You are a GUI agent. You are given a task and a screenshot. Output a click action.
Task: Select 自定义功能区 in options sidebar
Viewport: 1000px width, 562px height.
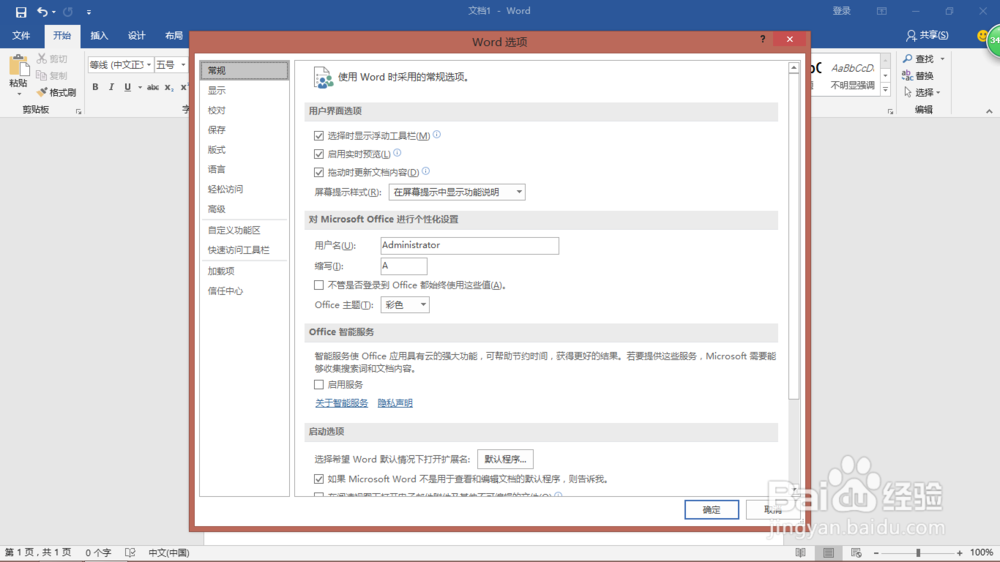click(x=244, y=230)
